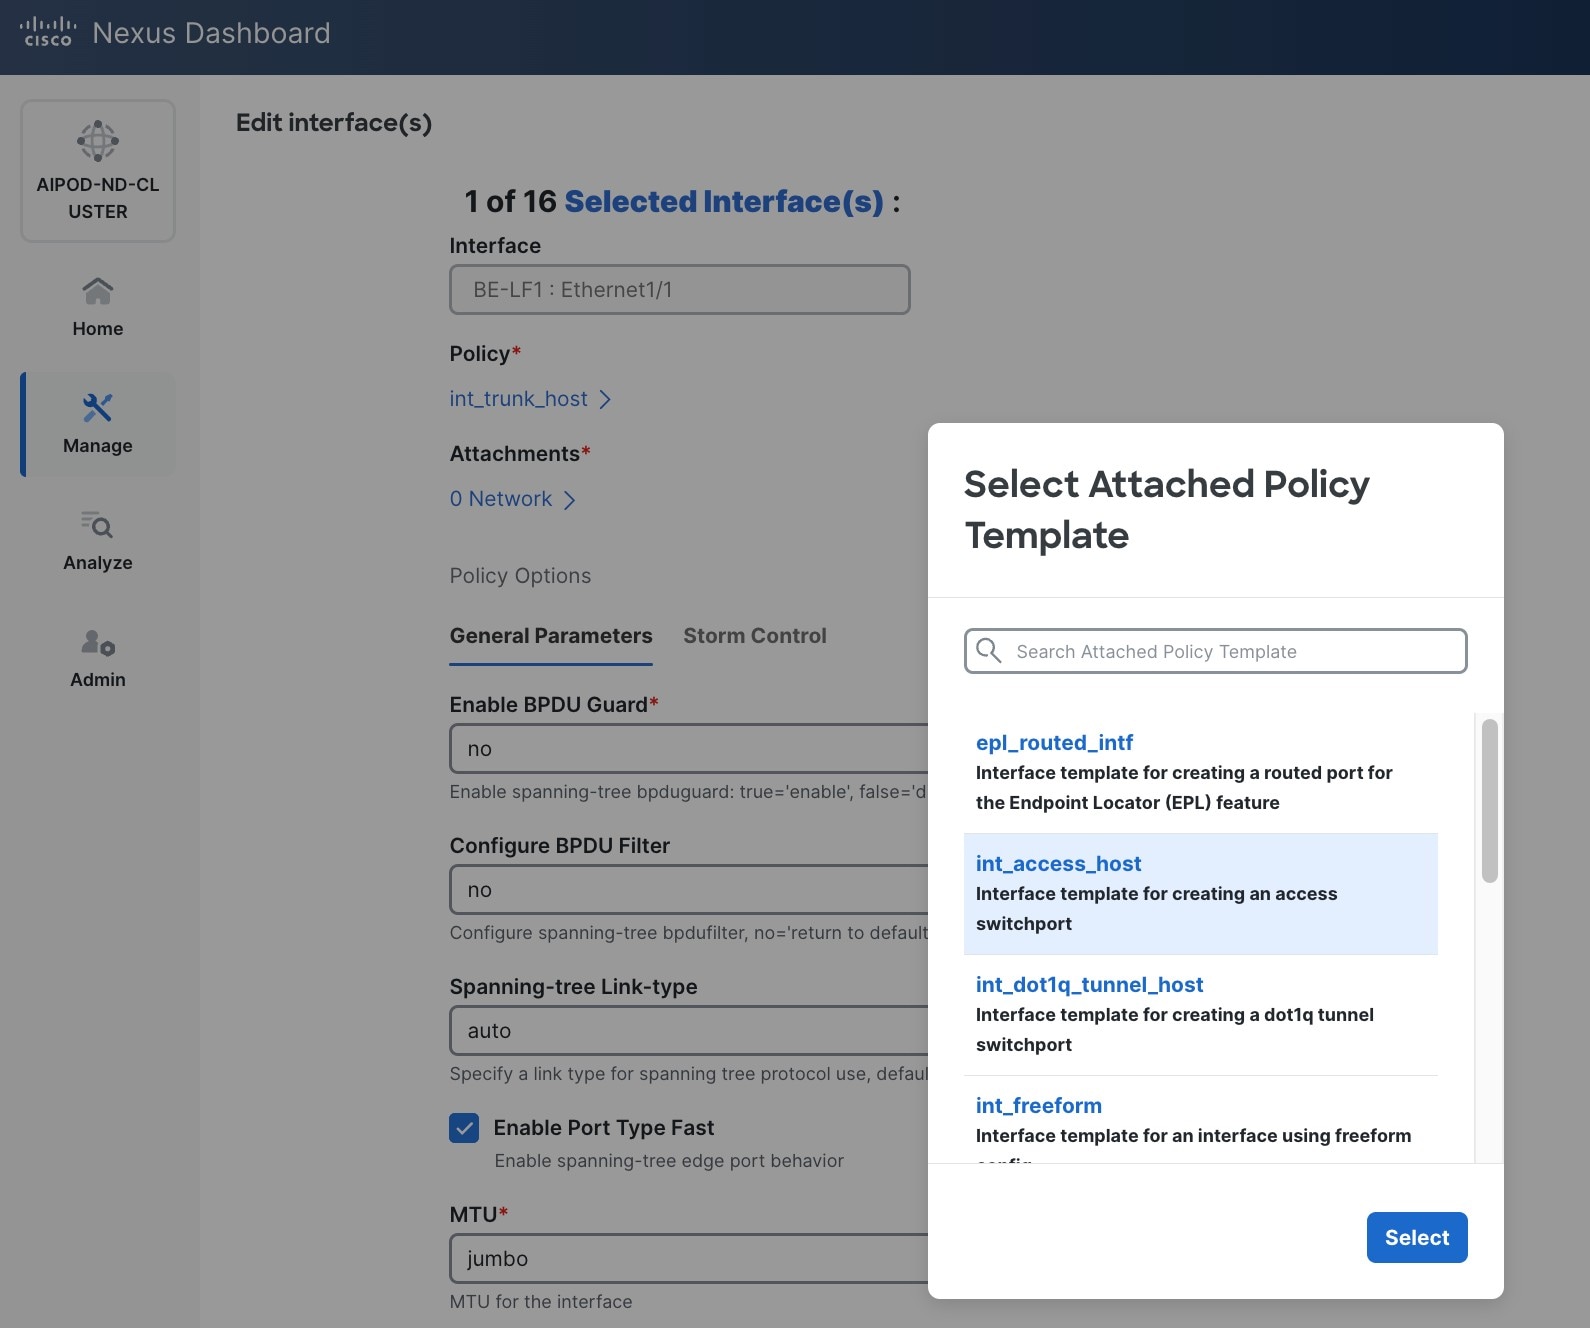Viewport: 1590px width, 1328px height.
Task: Toggle Enable Port Type Fast checkbox
Action: (464, 1128)
